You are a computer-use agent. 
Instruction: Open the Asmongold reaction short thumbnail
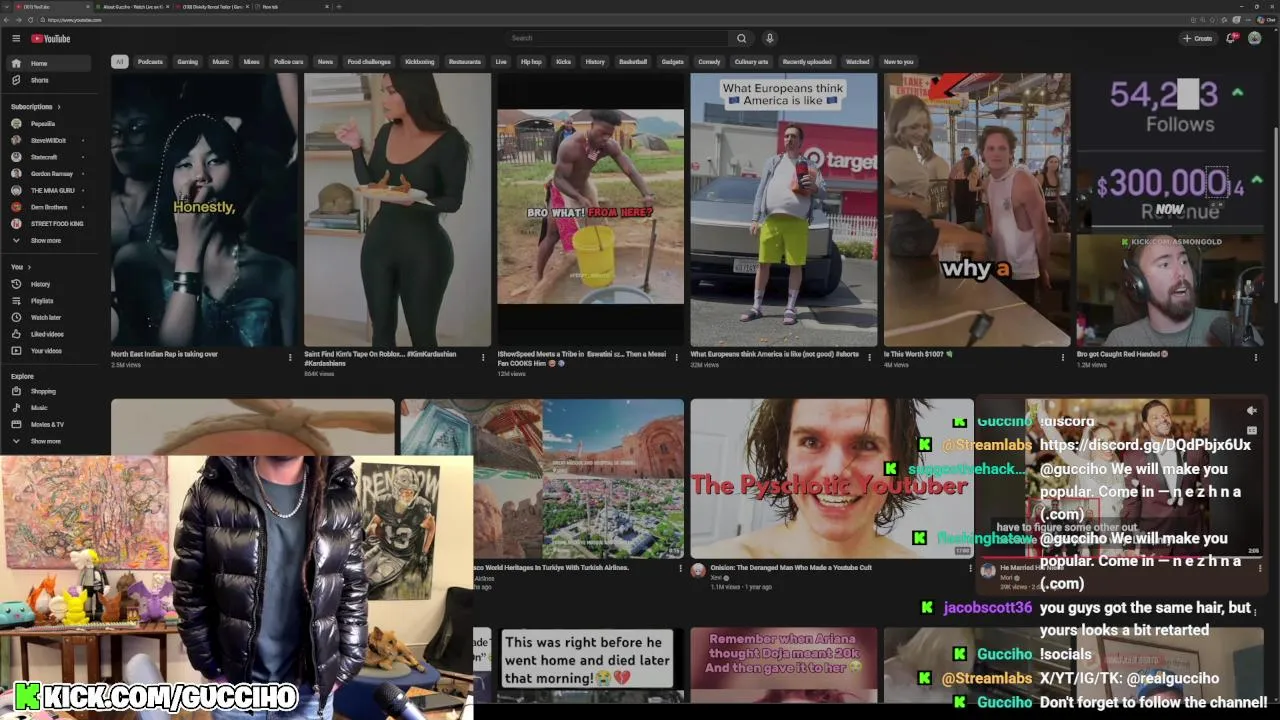coord(1170,210)
